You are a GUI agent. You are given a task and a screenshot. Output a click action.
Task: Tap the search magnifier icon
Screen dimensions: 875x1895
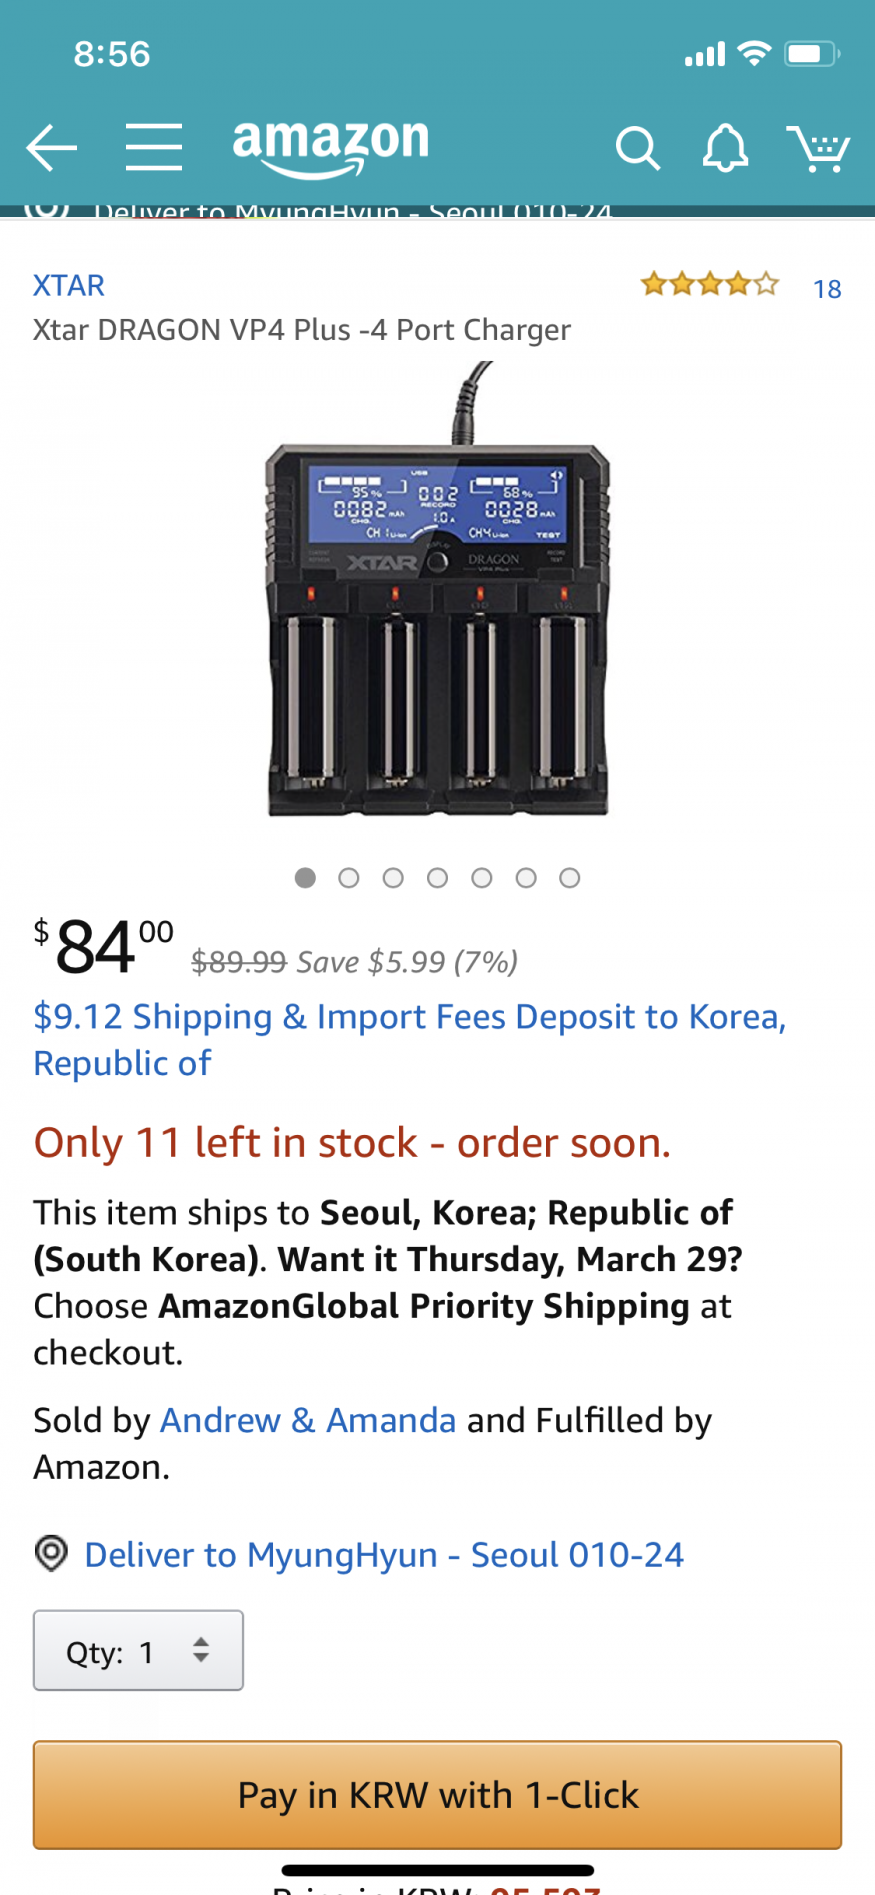coord(637,149)
